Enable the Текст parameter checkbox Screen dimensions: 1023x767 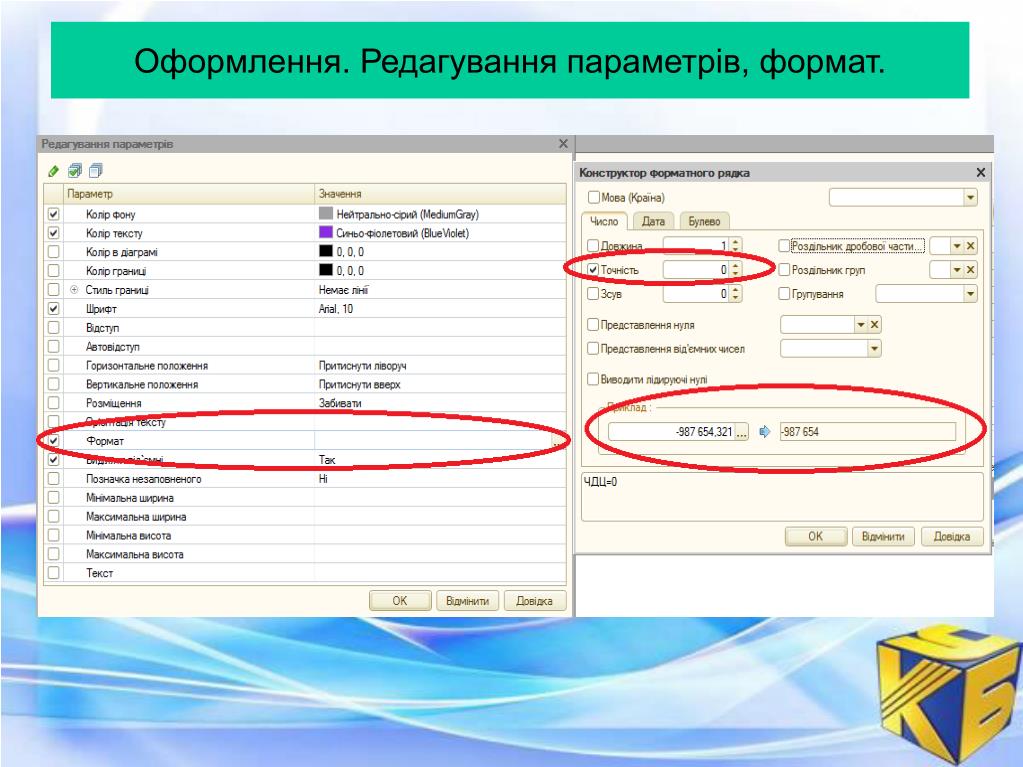(53, 573)
